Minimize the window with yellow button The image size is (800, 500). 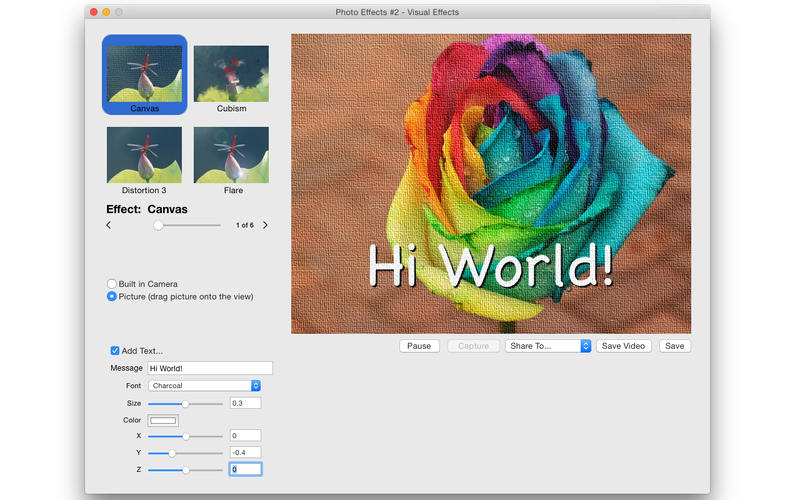tap(106, 12)
